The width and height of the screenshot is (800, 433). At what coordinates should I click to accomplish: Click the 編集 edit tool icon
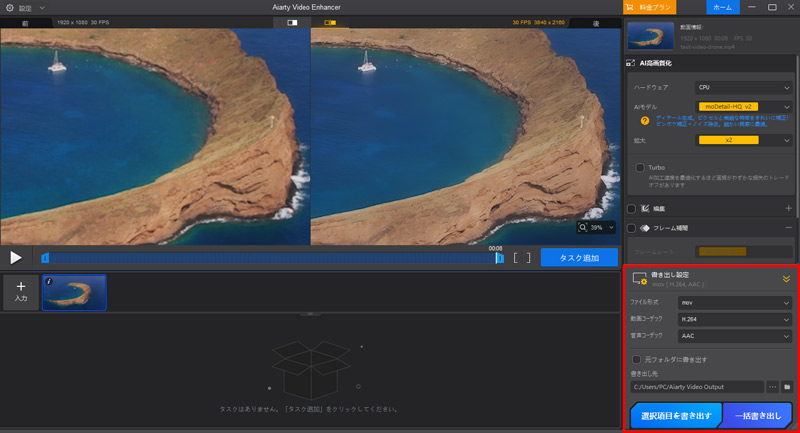[x=645, y=209]
